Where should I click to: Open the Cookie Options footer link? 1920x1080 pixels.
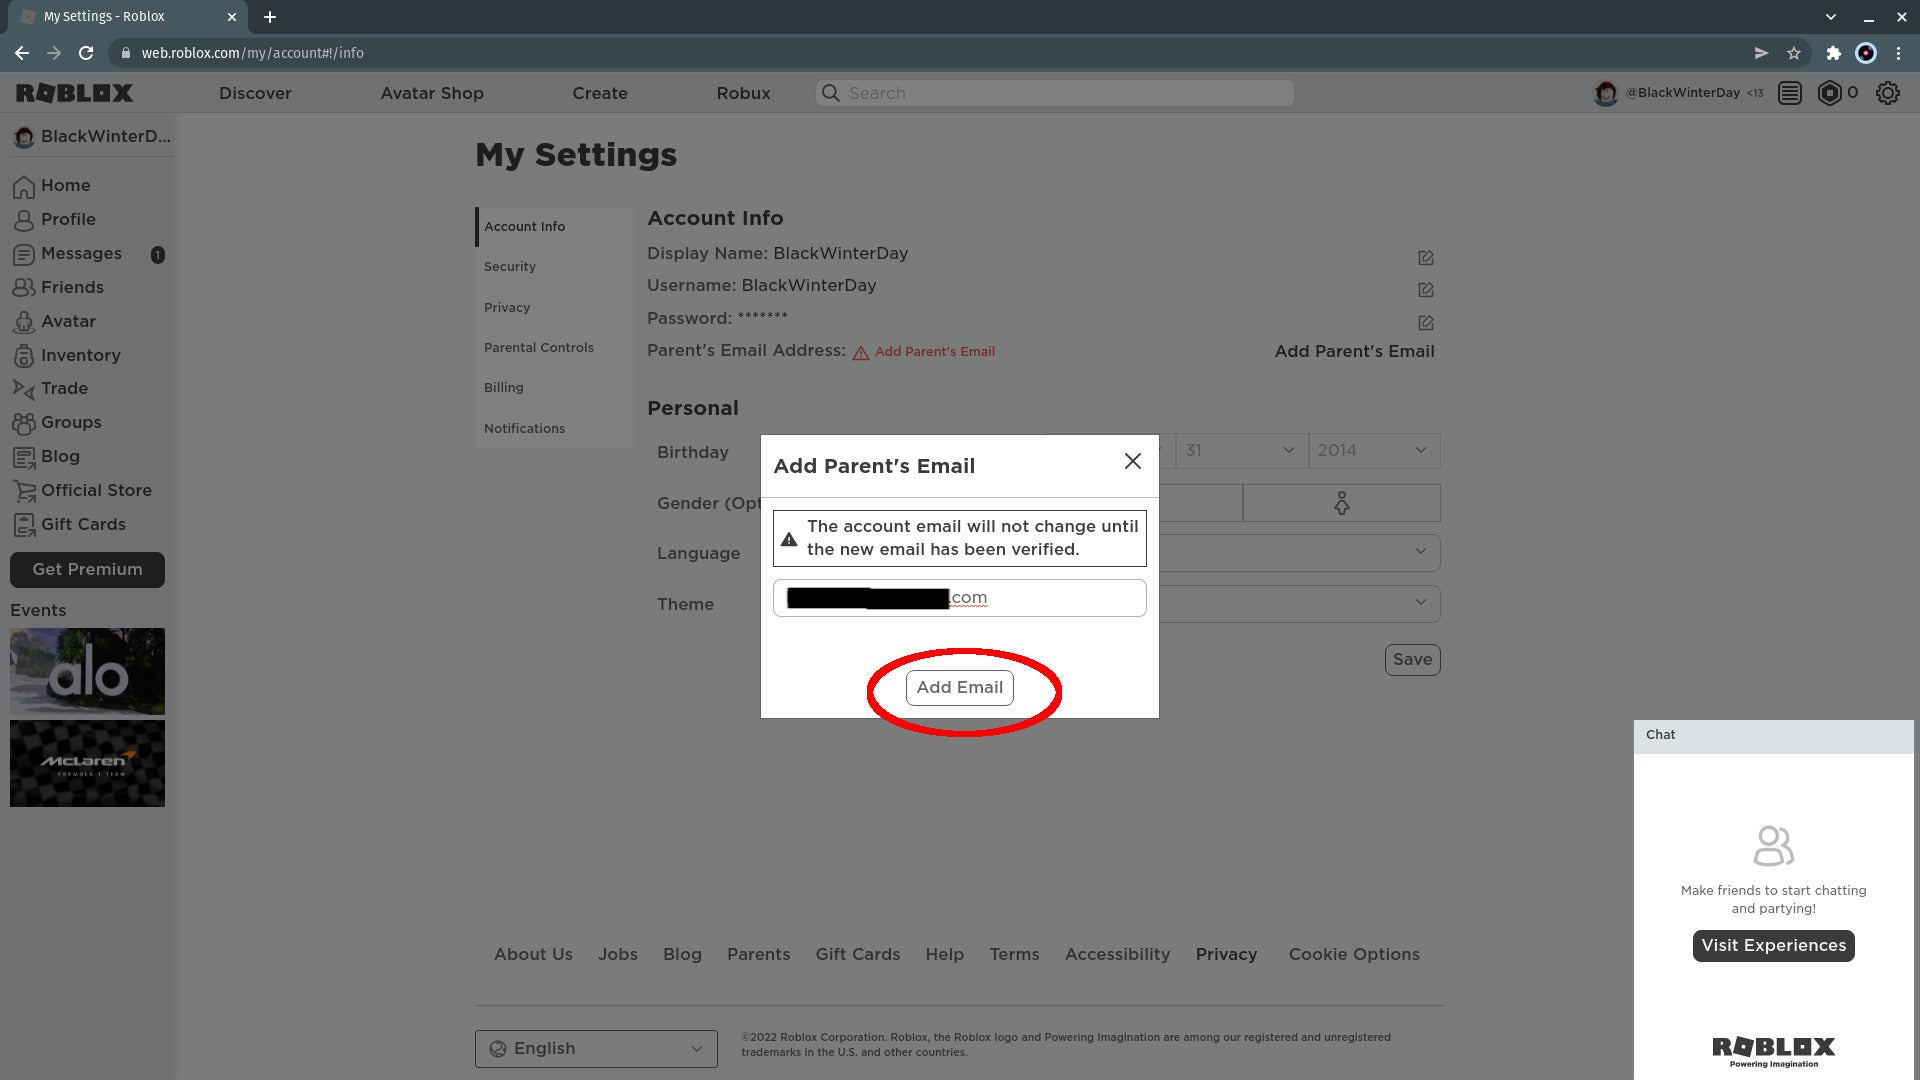[x=1354, y=955]
